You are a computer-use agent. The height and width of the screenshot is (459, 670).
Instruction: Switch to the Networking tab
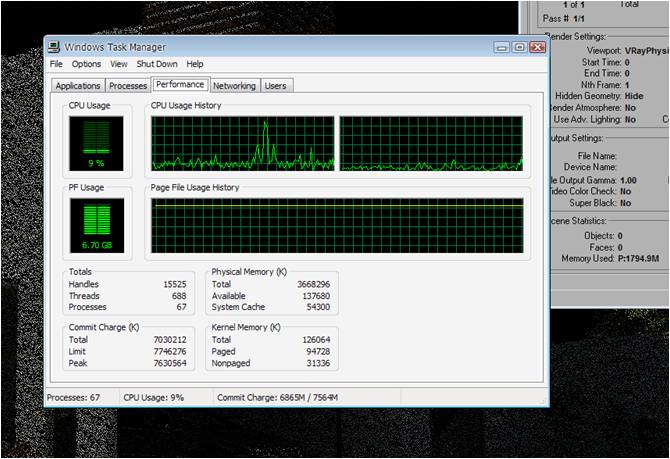coord(234,86)
